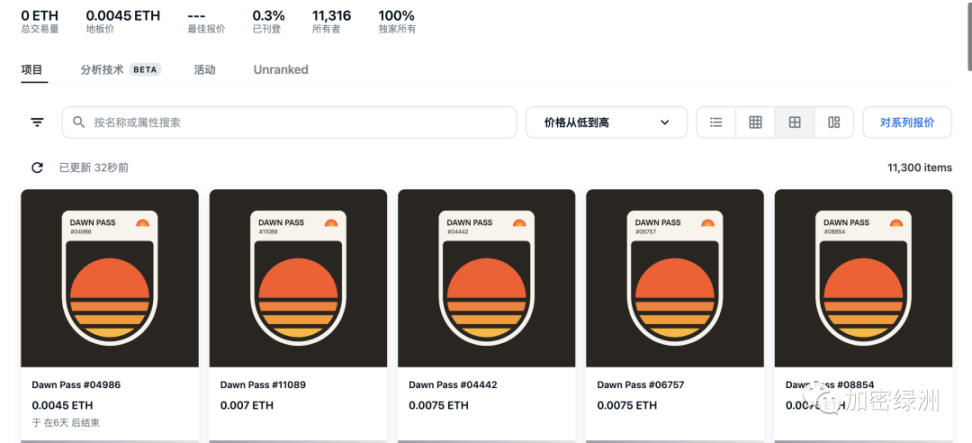This screenshot has height=443, width=972.
Task: Open Dawn Pass #04442 thumbnail
Action: pos(487,278)
